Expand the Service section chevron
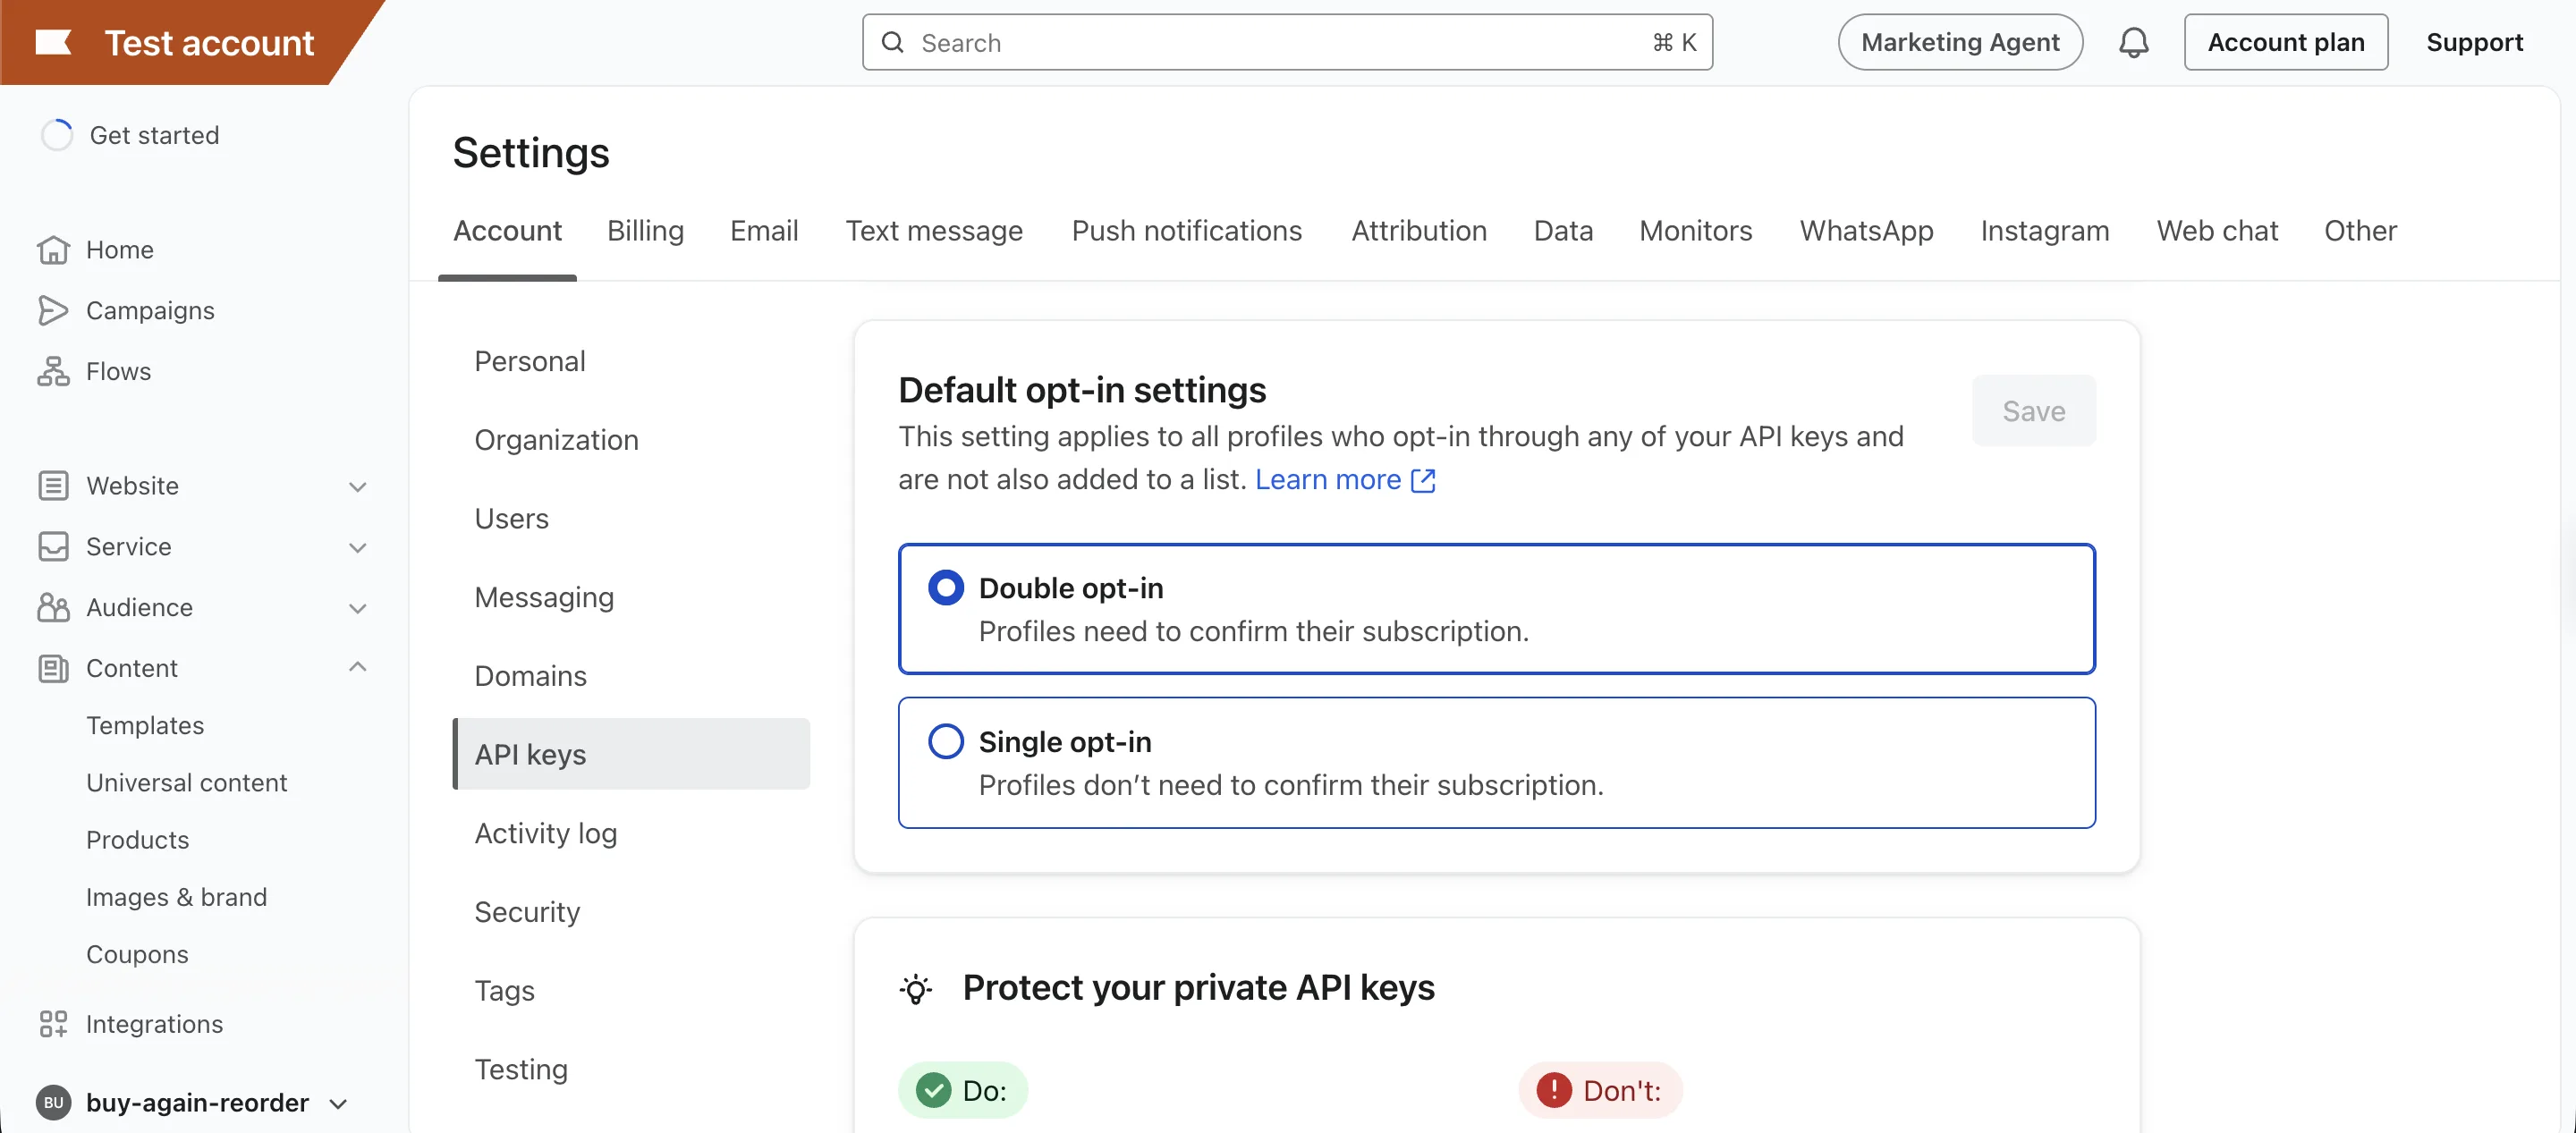Image resolution: width=2576 pixels, height=1133 pixels. 357,548
